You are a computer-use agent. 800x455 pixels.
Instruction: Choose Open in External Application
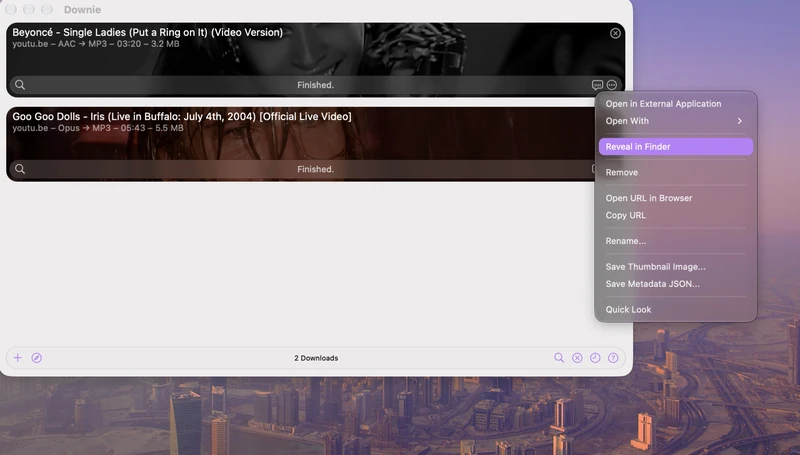[x=676, y=104]
